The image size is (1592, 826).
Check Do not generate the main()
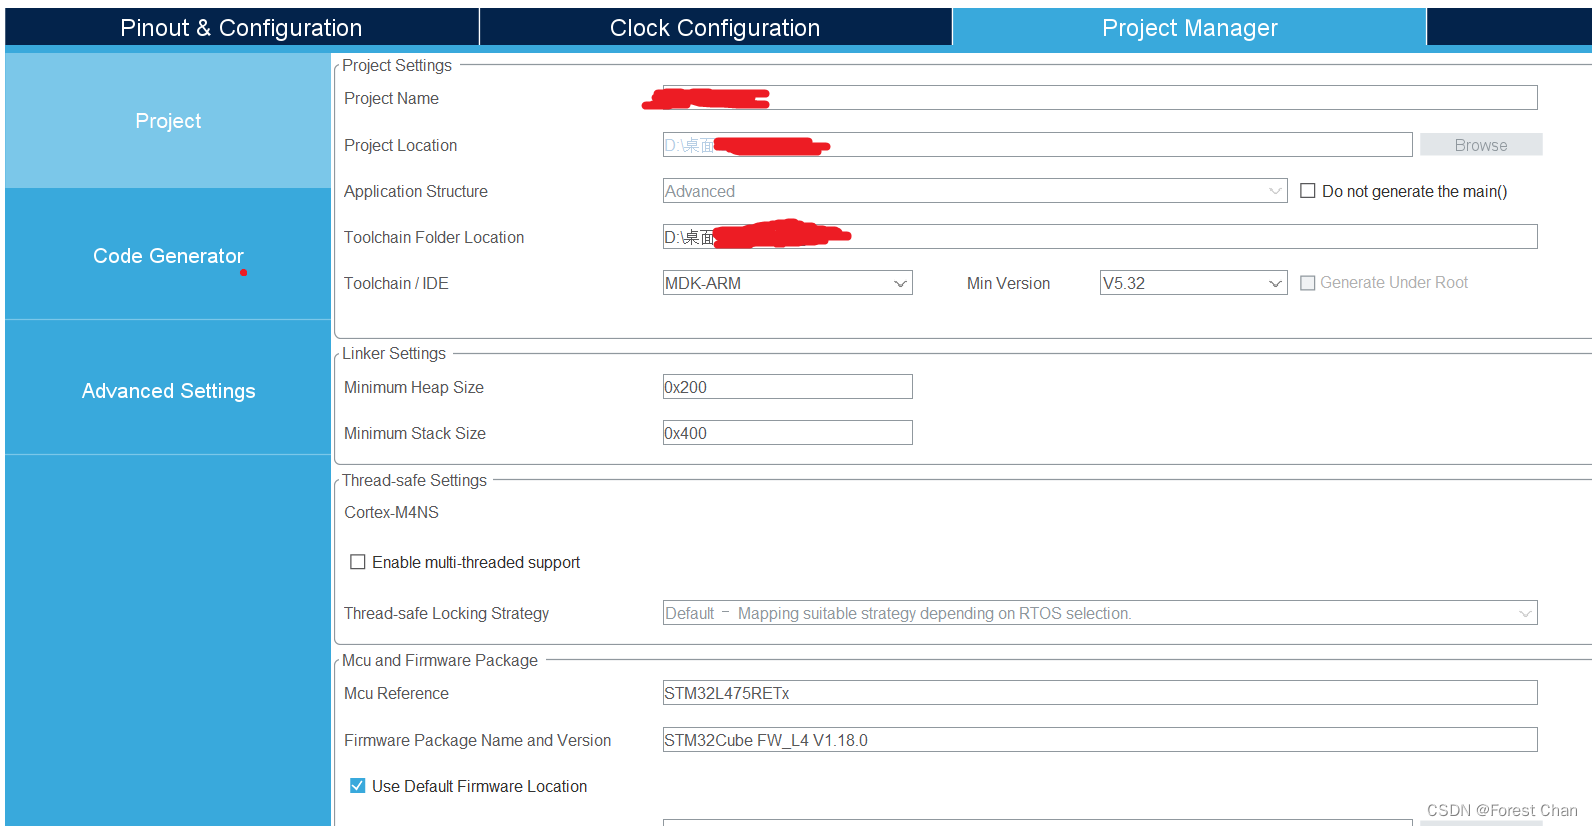(x=1307, y=191)
